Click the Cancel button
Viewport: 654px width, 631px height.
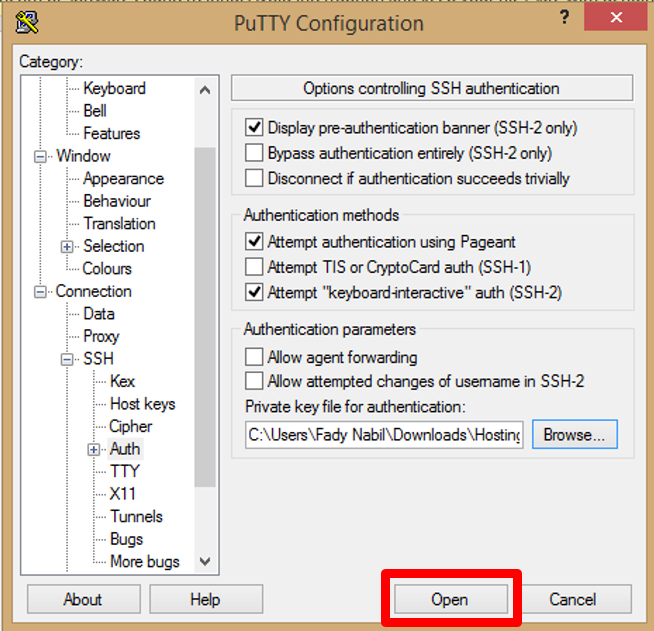pyautogui.click(x=573, y=599)
